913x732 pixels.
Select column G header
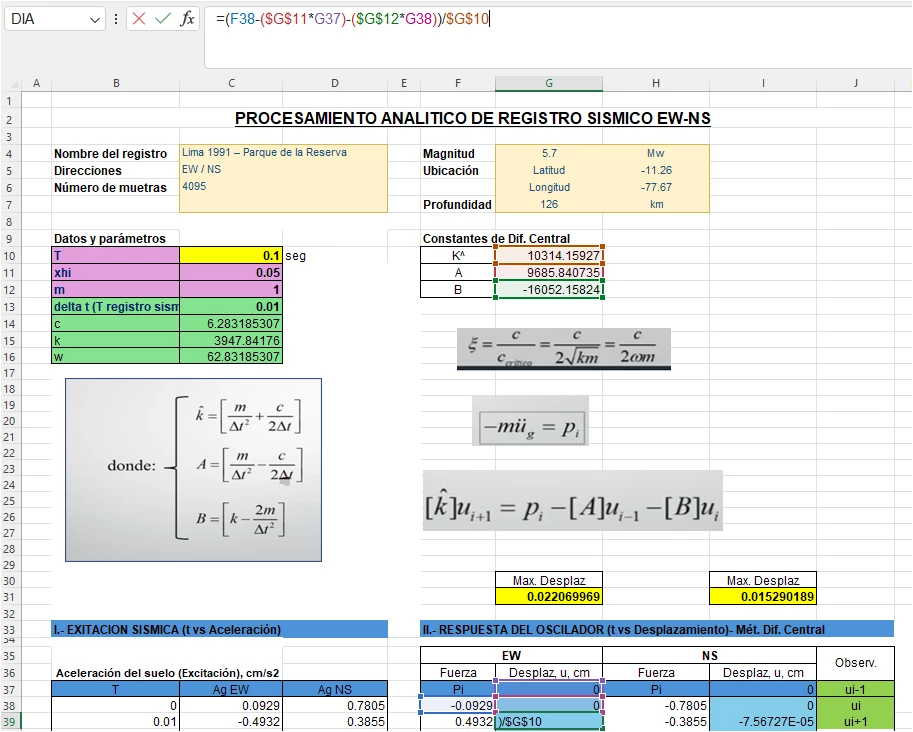coord(548,83)
